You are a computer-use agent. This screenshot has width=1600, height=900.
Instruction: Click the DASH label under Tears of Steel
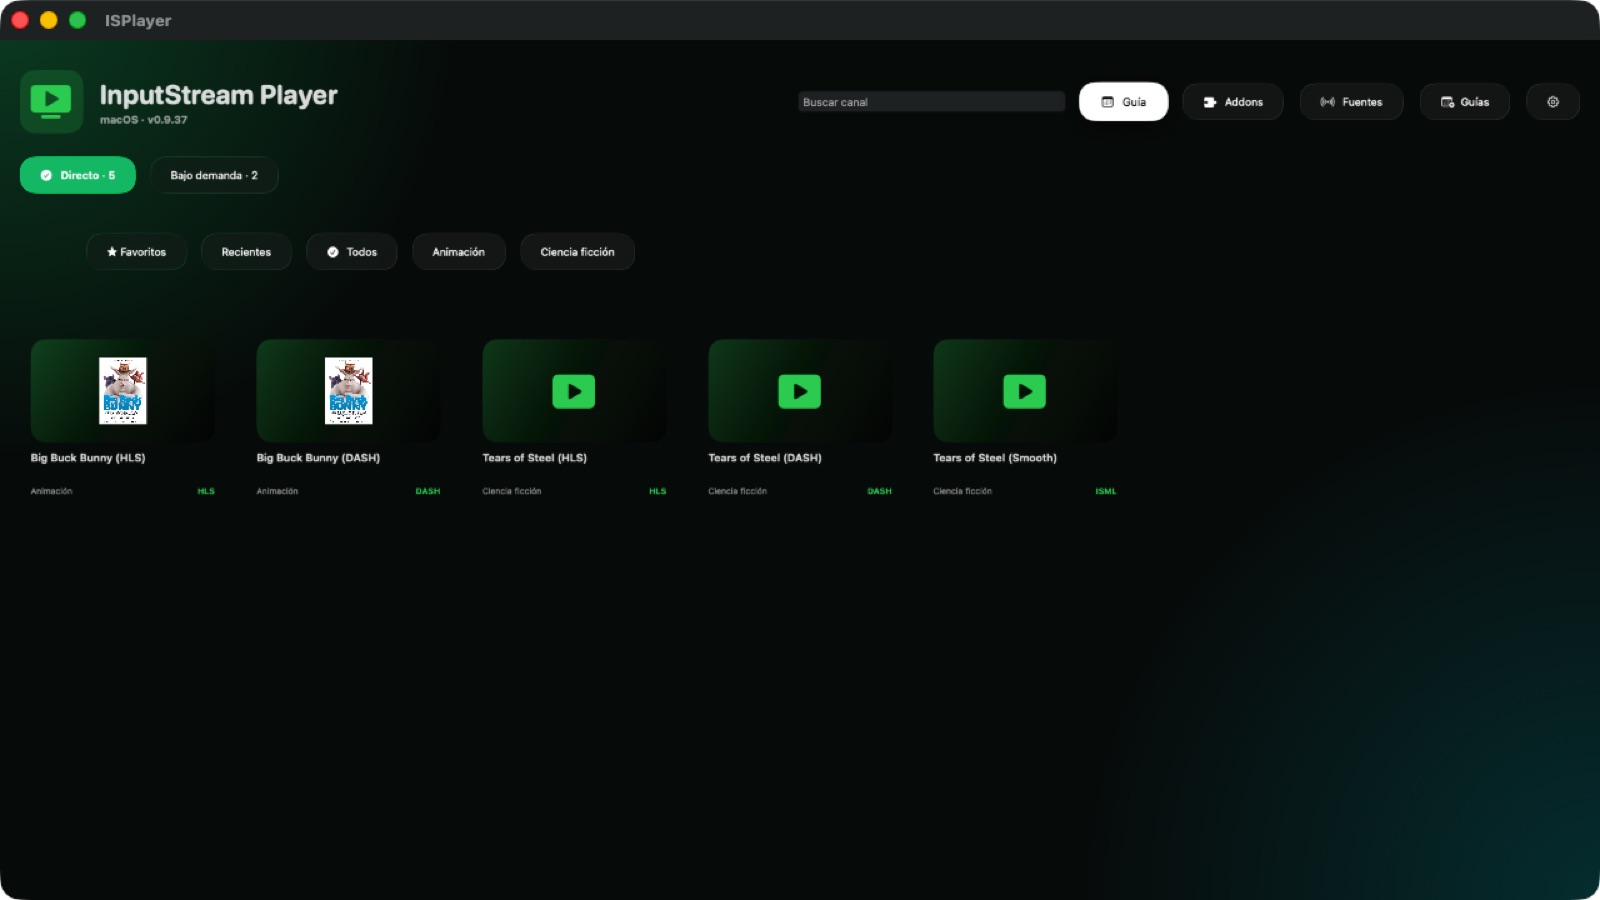[880, 491]
